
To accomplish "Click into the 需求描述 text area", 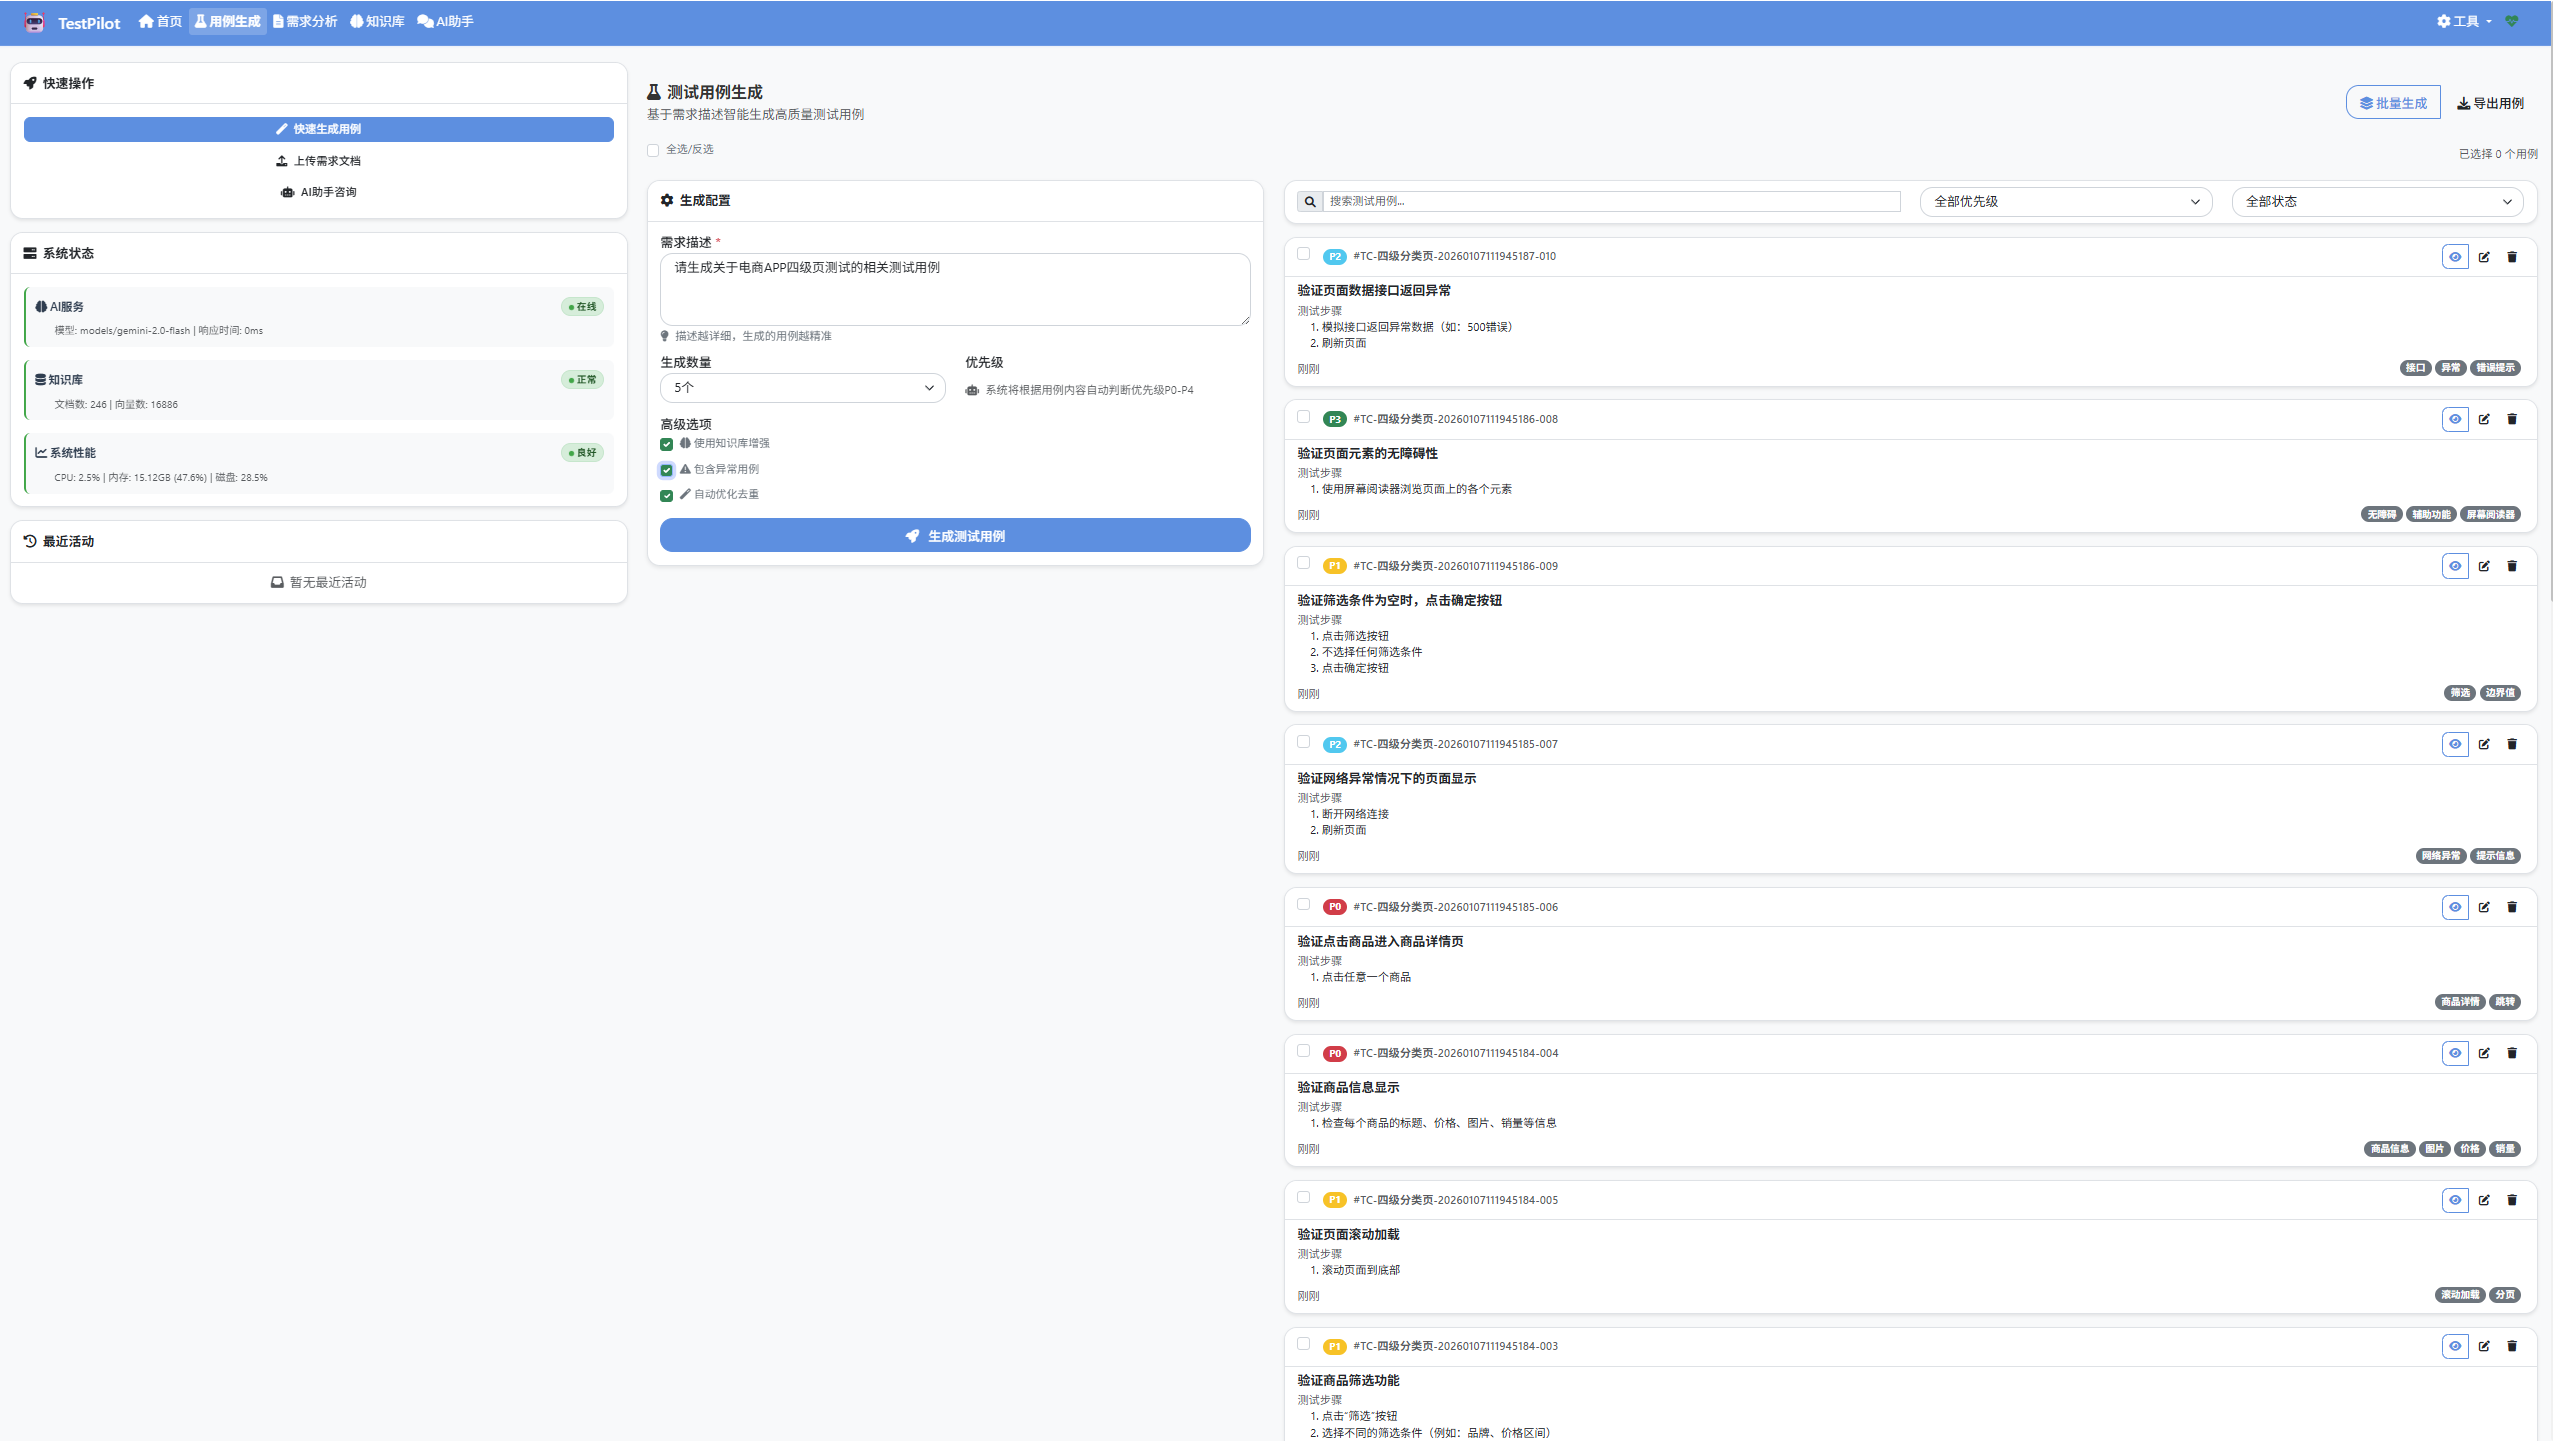I will tap(954, 290).
